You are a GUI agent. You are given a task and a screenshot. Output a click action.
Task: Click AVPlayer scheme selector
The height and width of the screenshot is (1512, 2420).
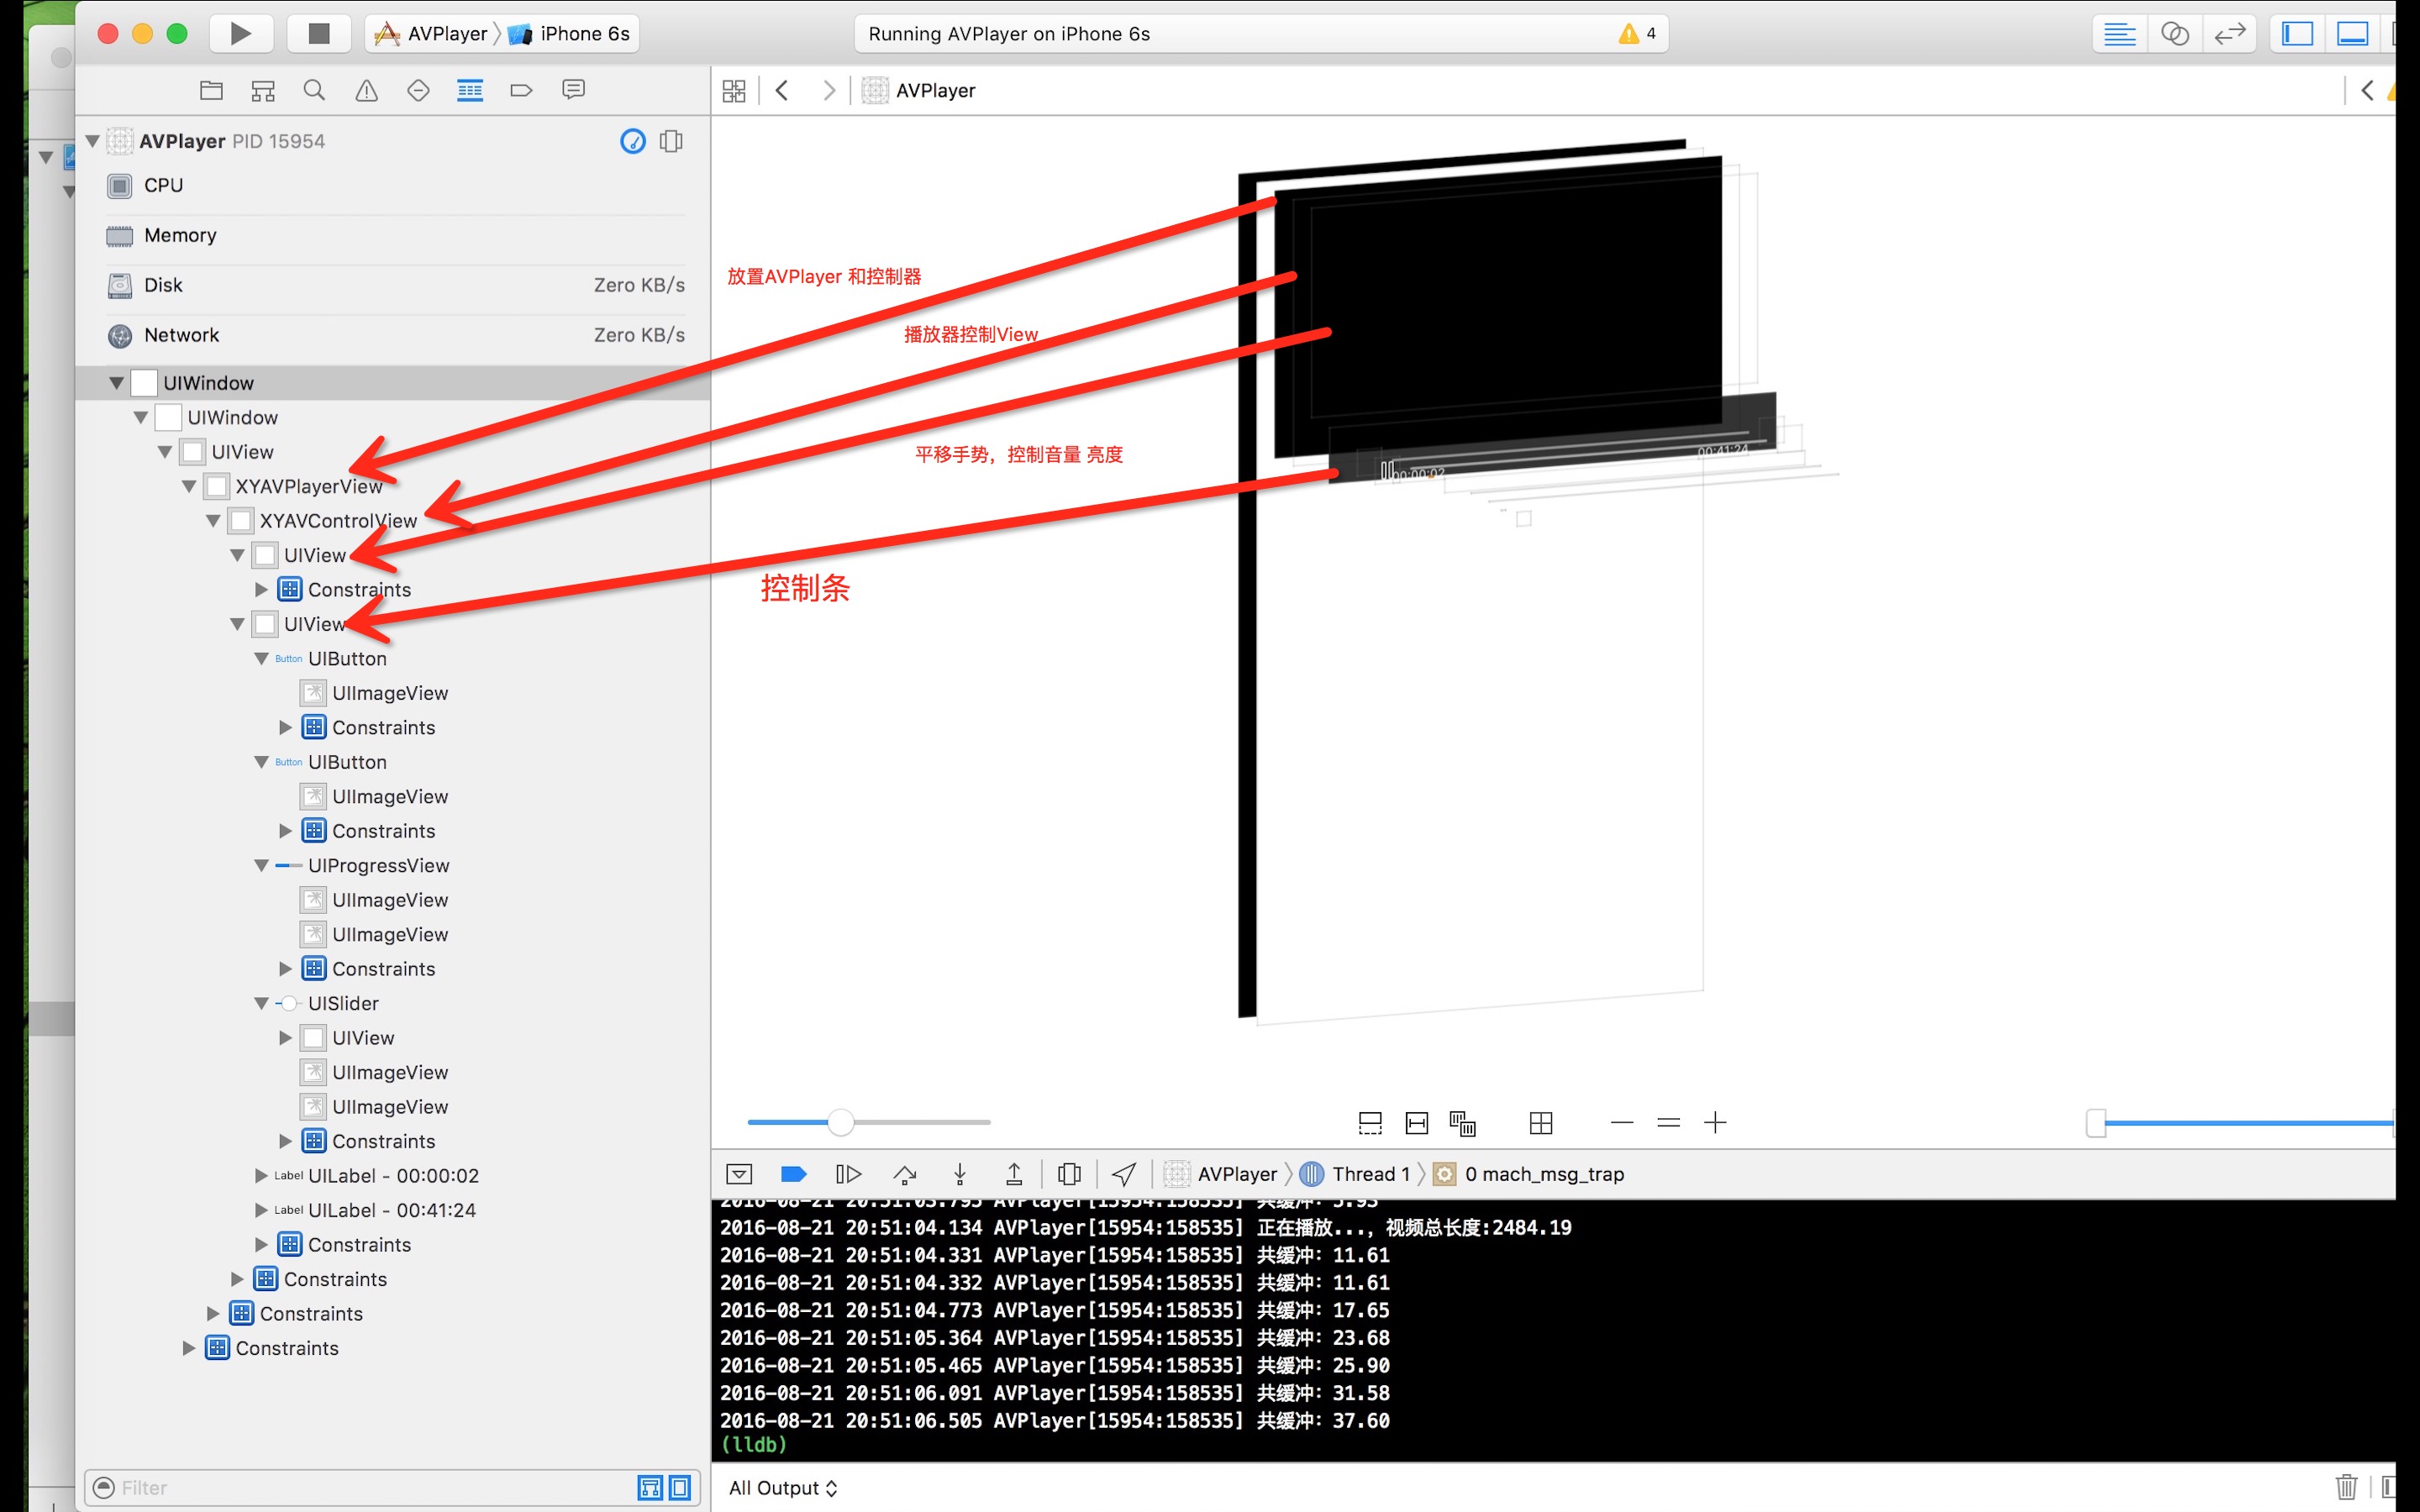[x=431, y=34]
